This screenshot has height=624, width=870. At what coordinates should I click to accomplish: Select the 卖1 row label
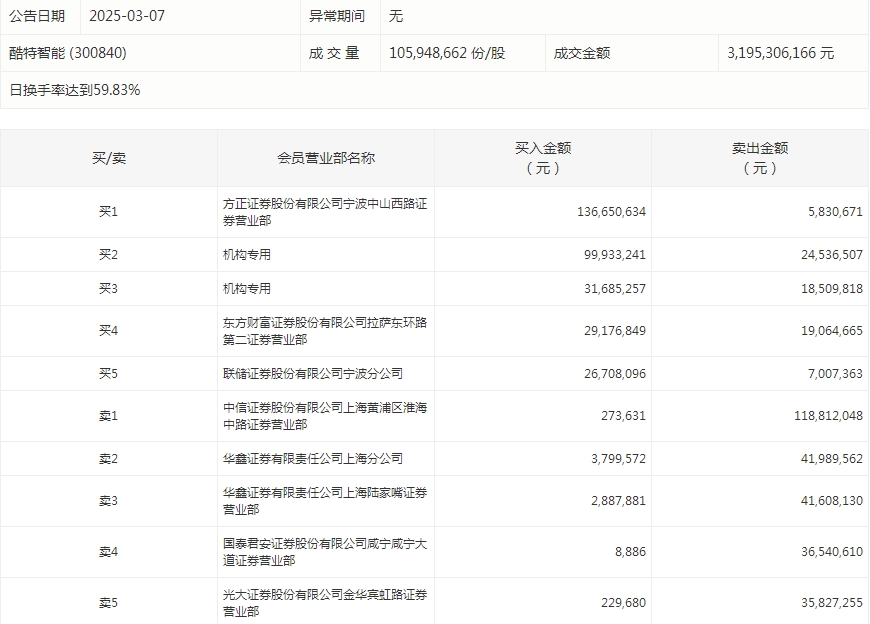(109, 416)
